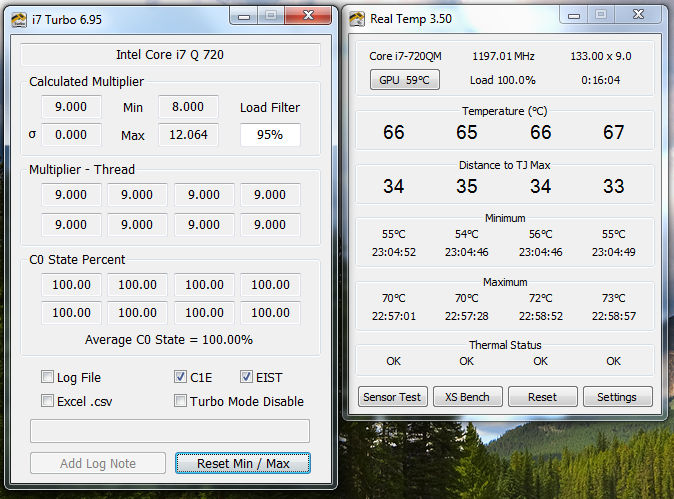Click the 0:16:04 uptime timer
This screenshot has width=674, height=499.
[601, 80]
